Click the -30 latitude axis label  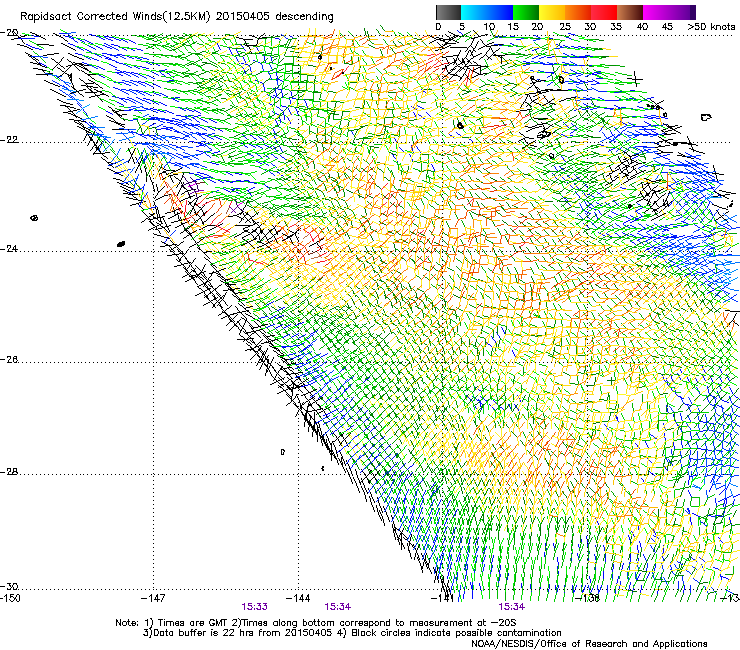9,587
